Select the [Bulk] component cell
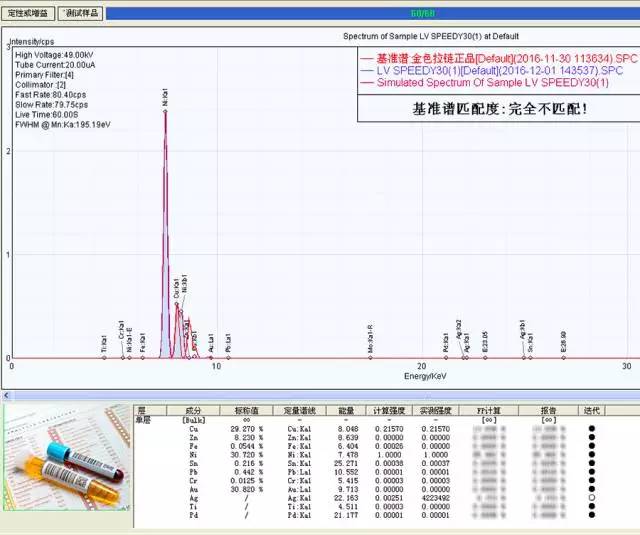The image size is (640, 535). tap(193, 420)
